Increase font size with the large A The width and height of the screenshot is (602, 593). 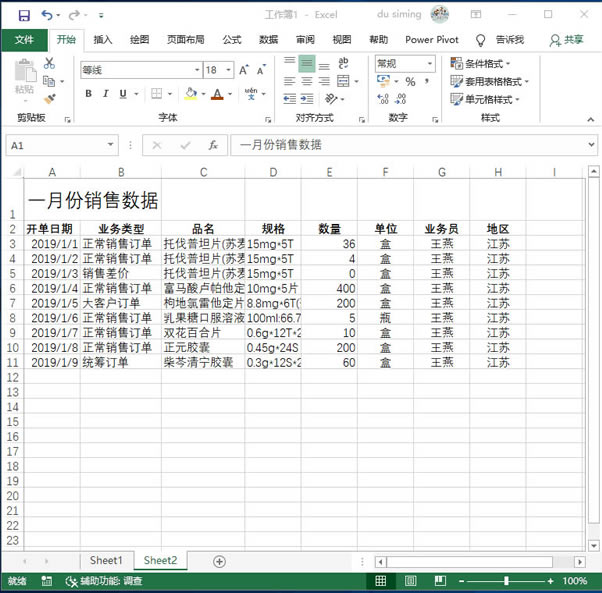[x=244, y=70]
